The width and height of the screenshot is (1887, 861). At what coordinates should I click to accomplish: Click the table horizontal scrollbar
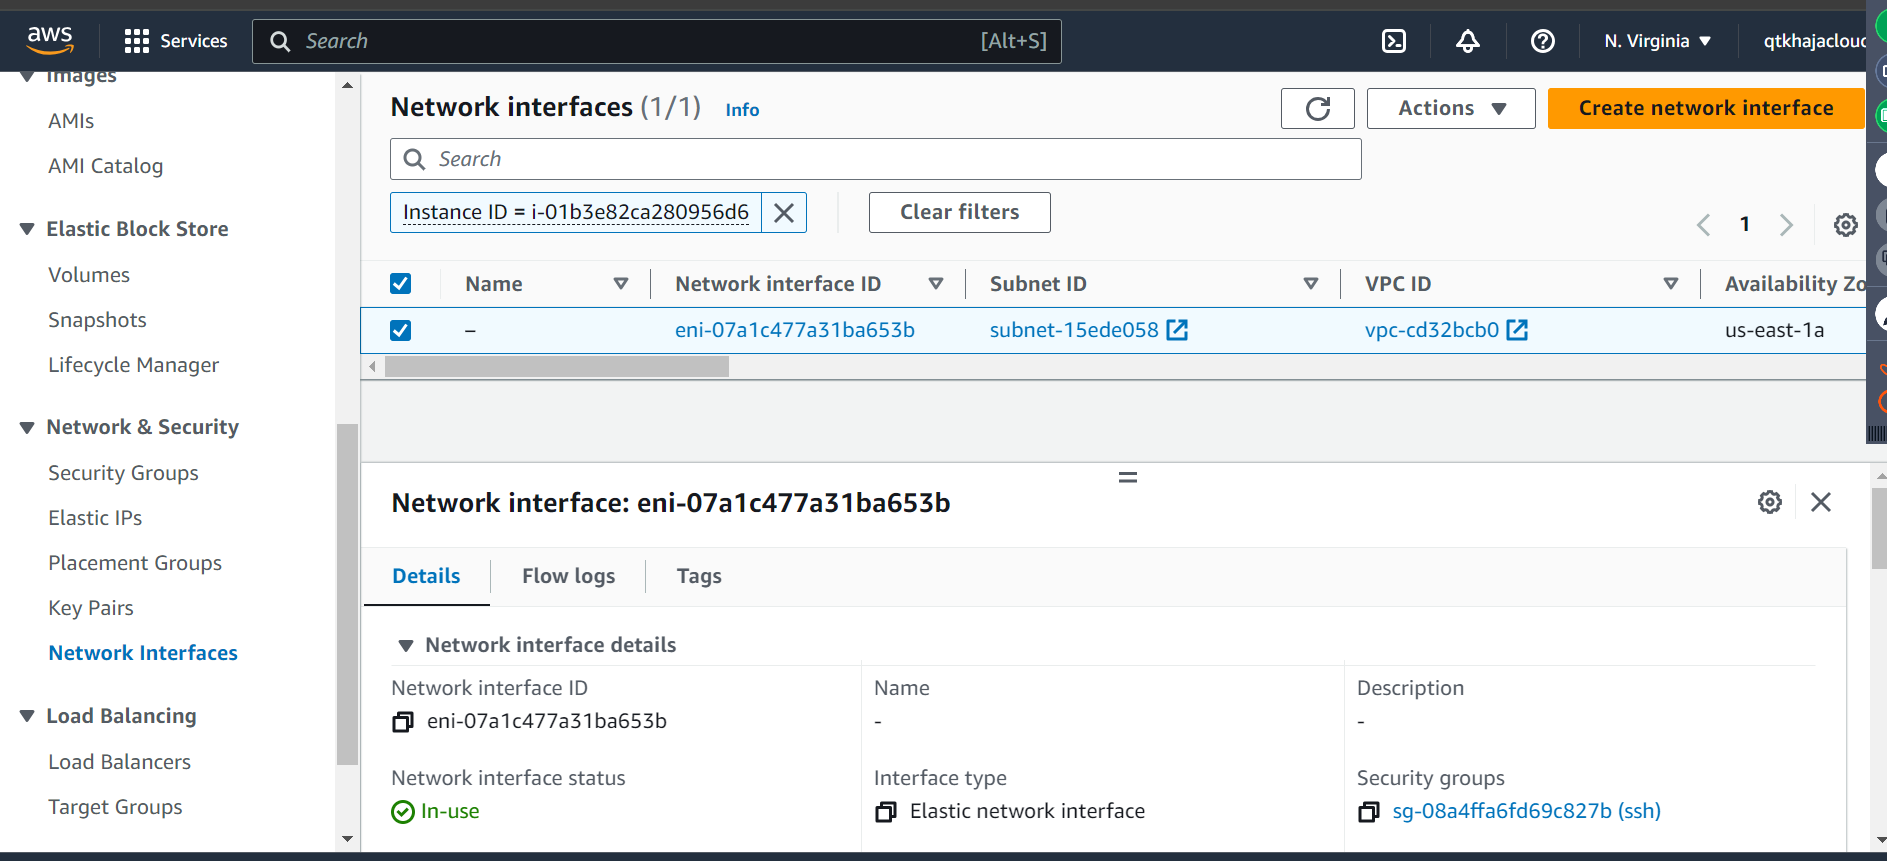tap(557, 367)
